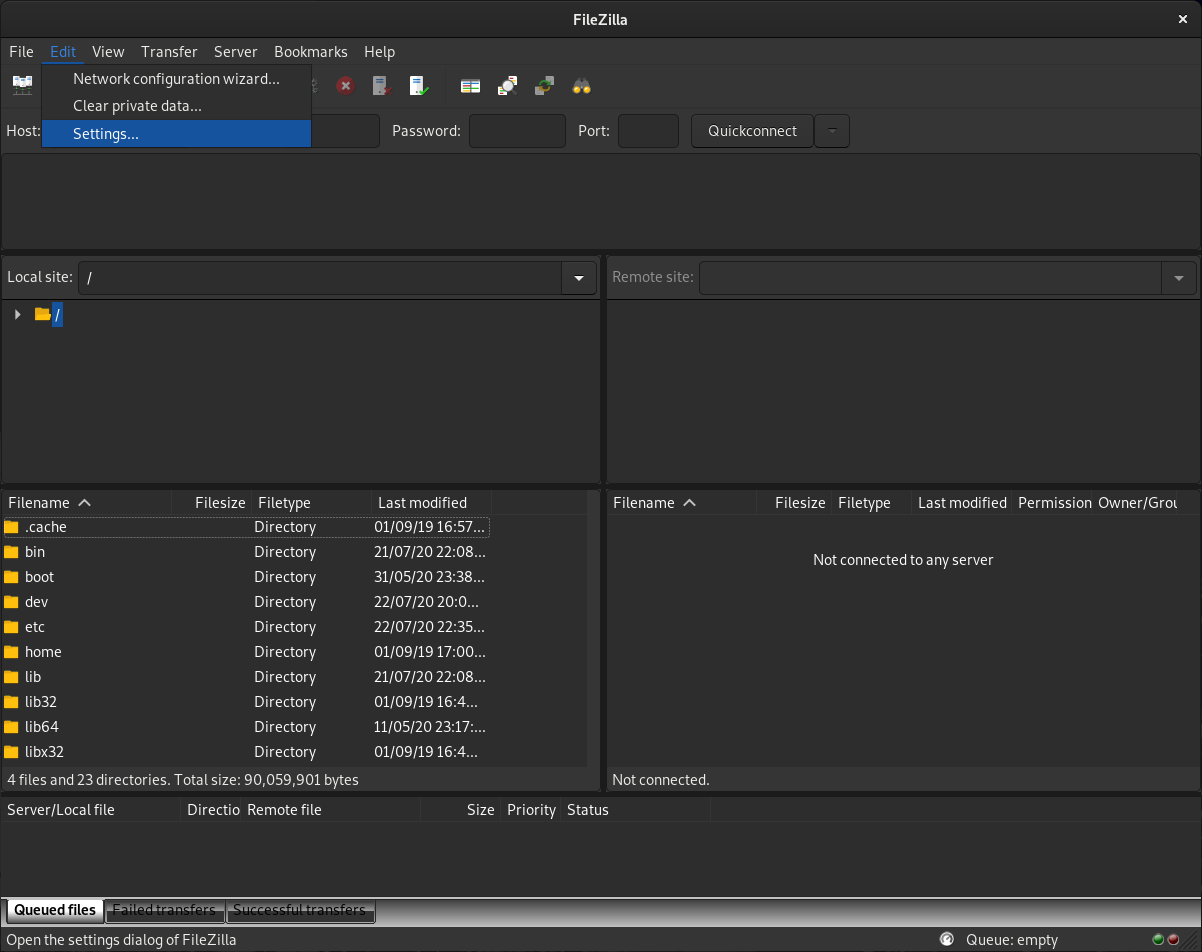1202x952 pixels.
Task: Sort remote list by Permission column
Action: click(x=1053, y=503)
